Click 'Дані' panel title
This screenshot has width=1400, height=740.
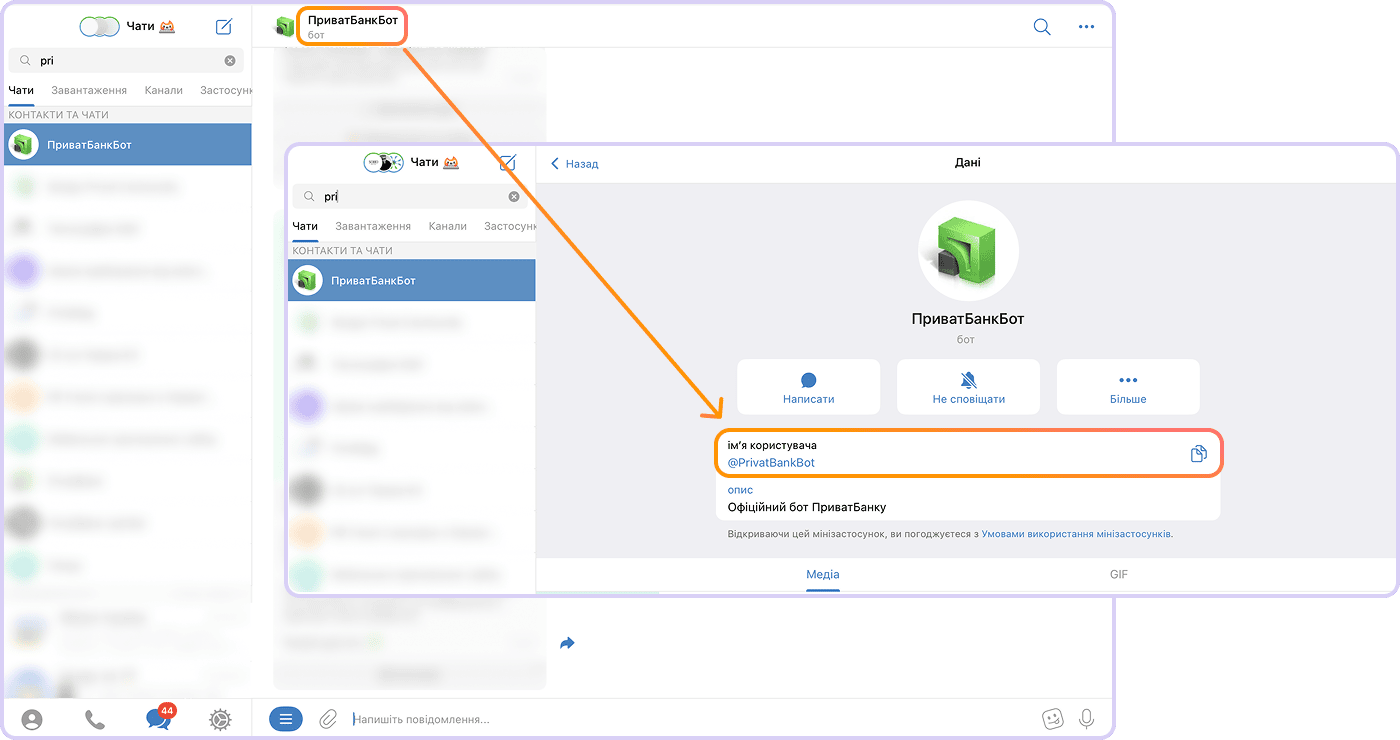(968, 162)
